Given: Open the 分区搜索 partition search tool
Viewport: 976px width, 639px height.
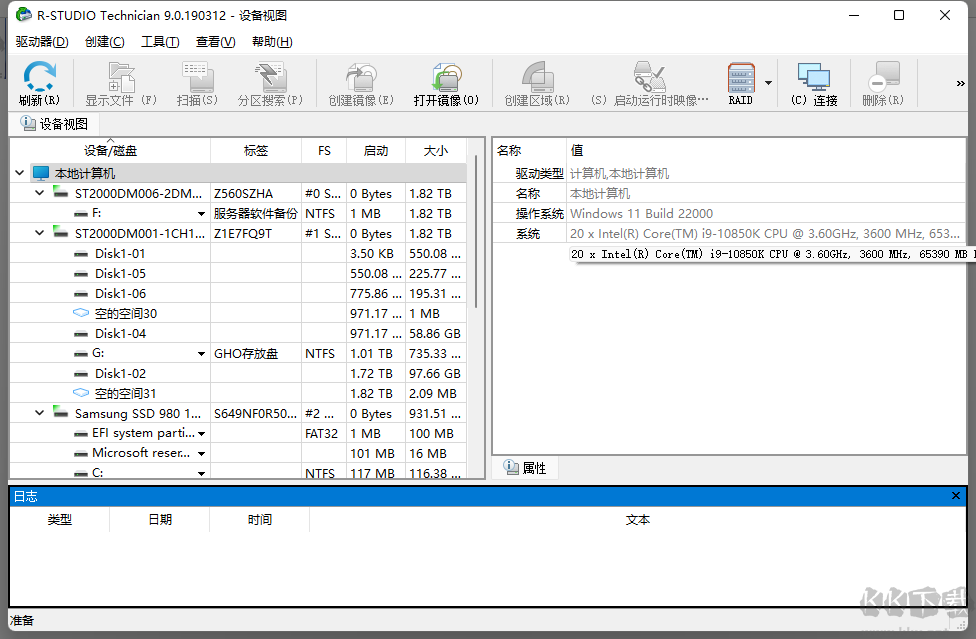Looking at the screenshot, I should (x=268, y=82).
